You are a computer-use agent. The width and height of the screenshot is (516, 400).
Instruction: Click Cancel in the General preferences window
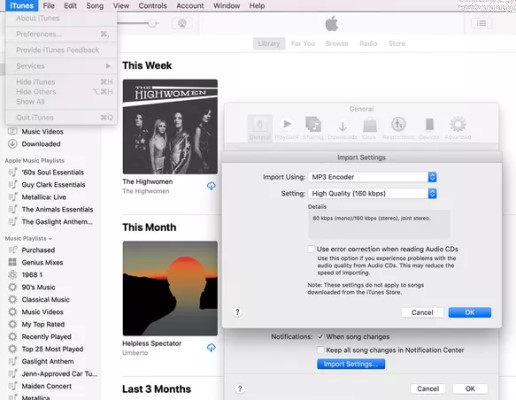pyautogui.click(x=428, y=389)
